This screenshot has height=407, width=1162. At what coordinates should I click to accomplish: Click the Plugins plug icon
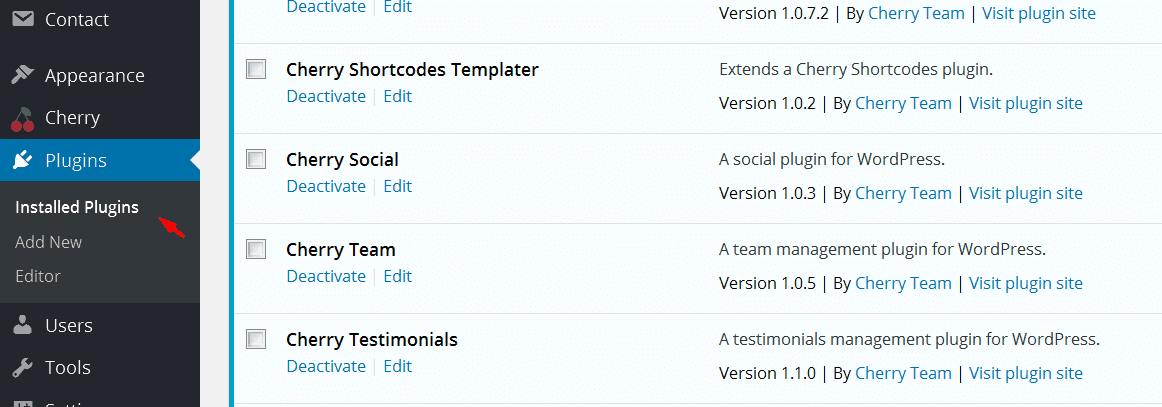coord(22,161)
